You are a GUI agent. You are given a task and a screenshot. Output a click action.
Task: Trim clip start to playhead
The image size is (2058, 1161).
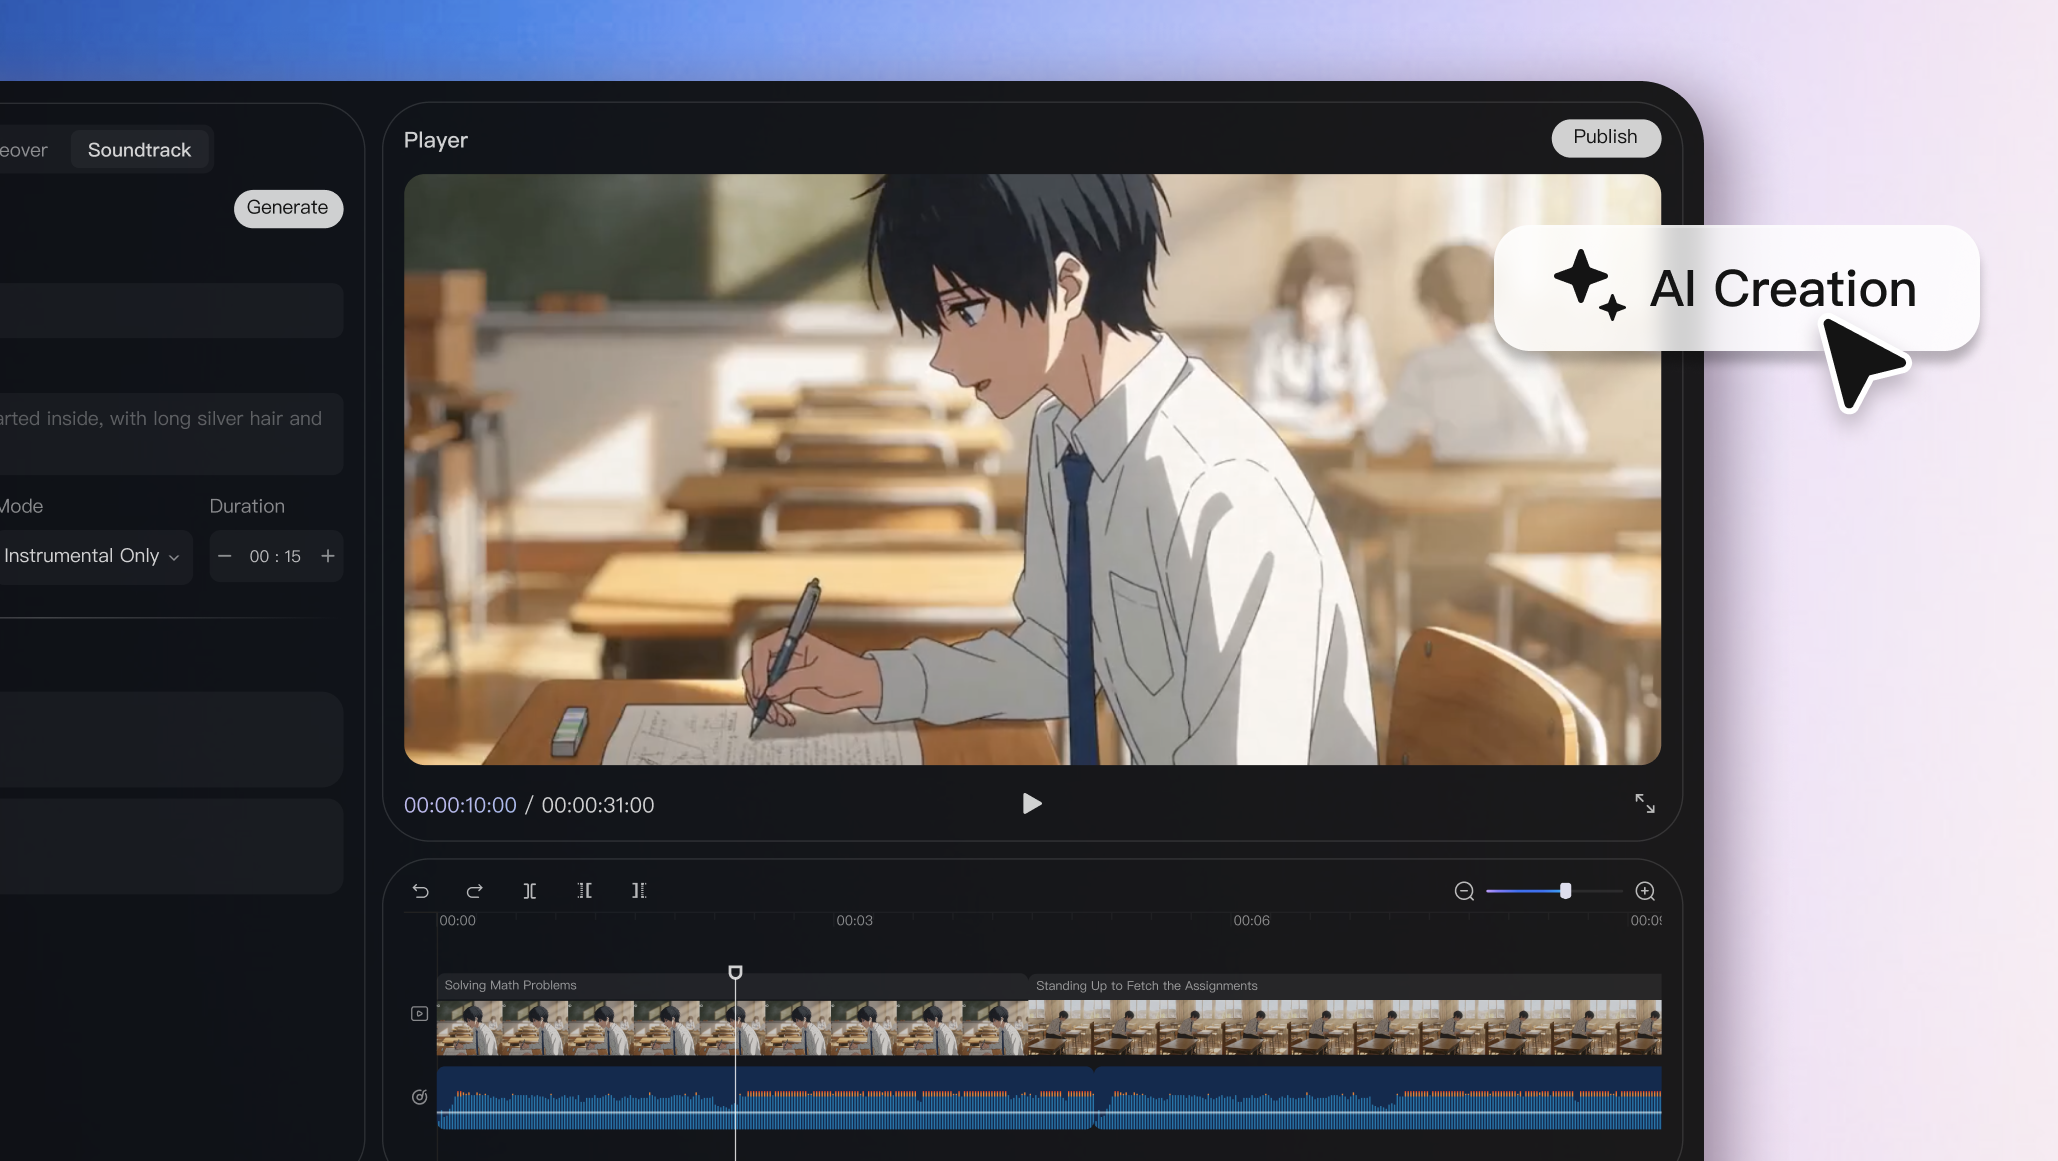point(585,891)
